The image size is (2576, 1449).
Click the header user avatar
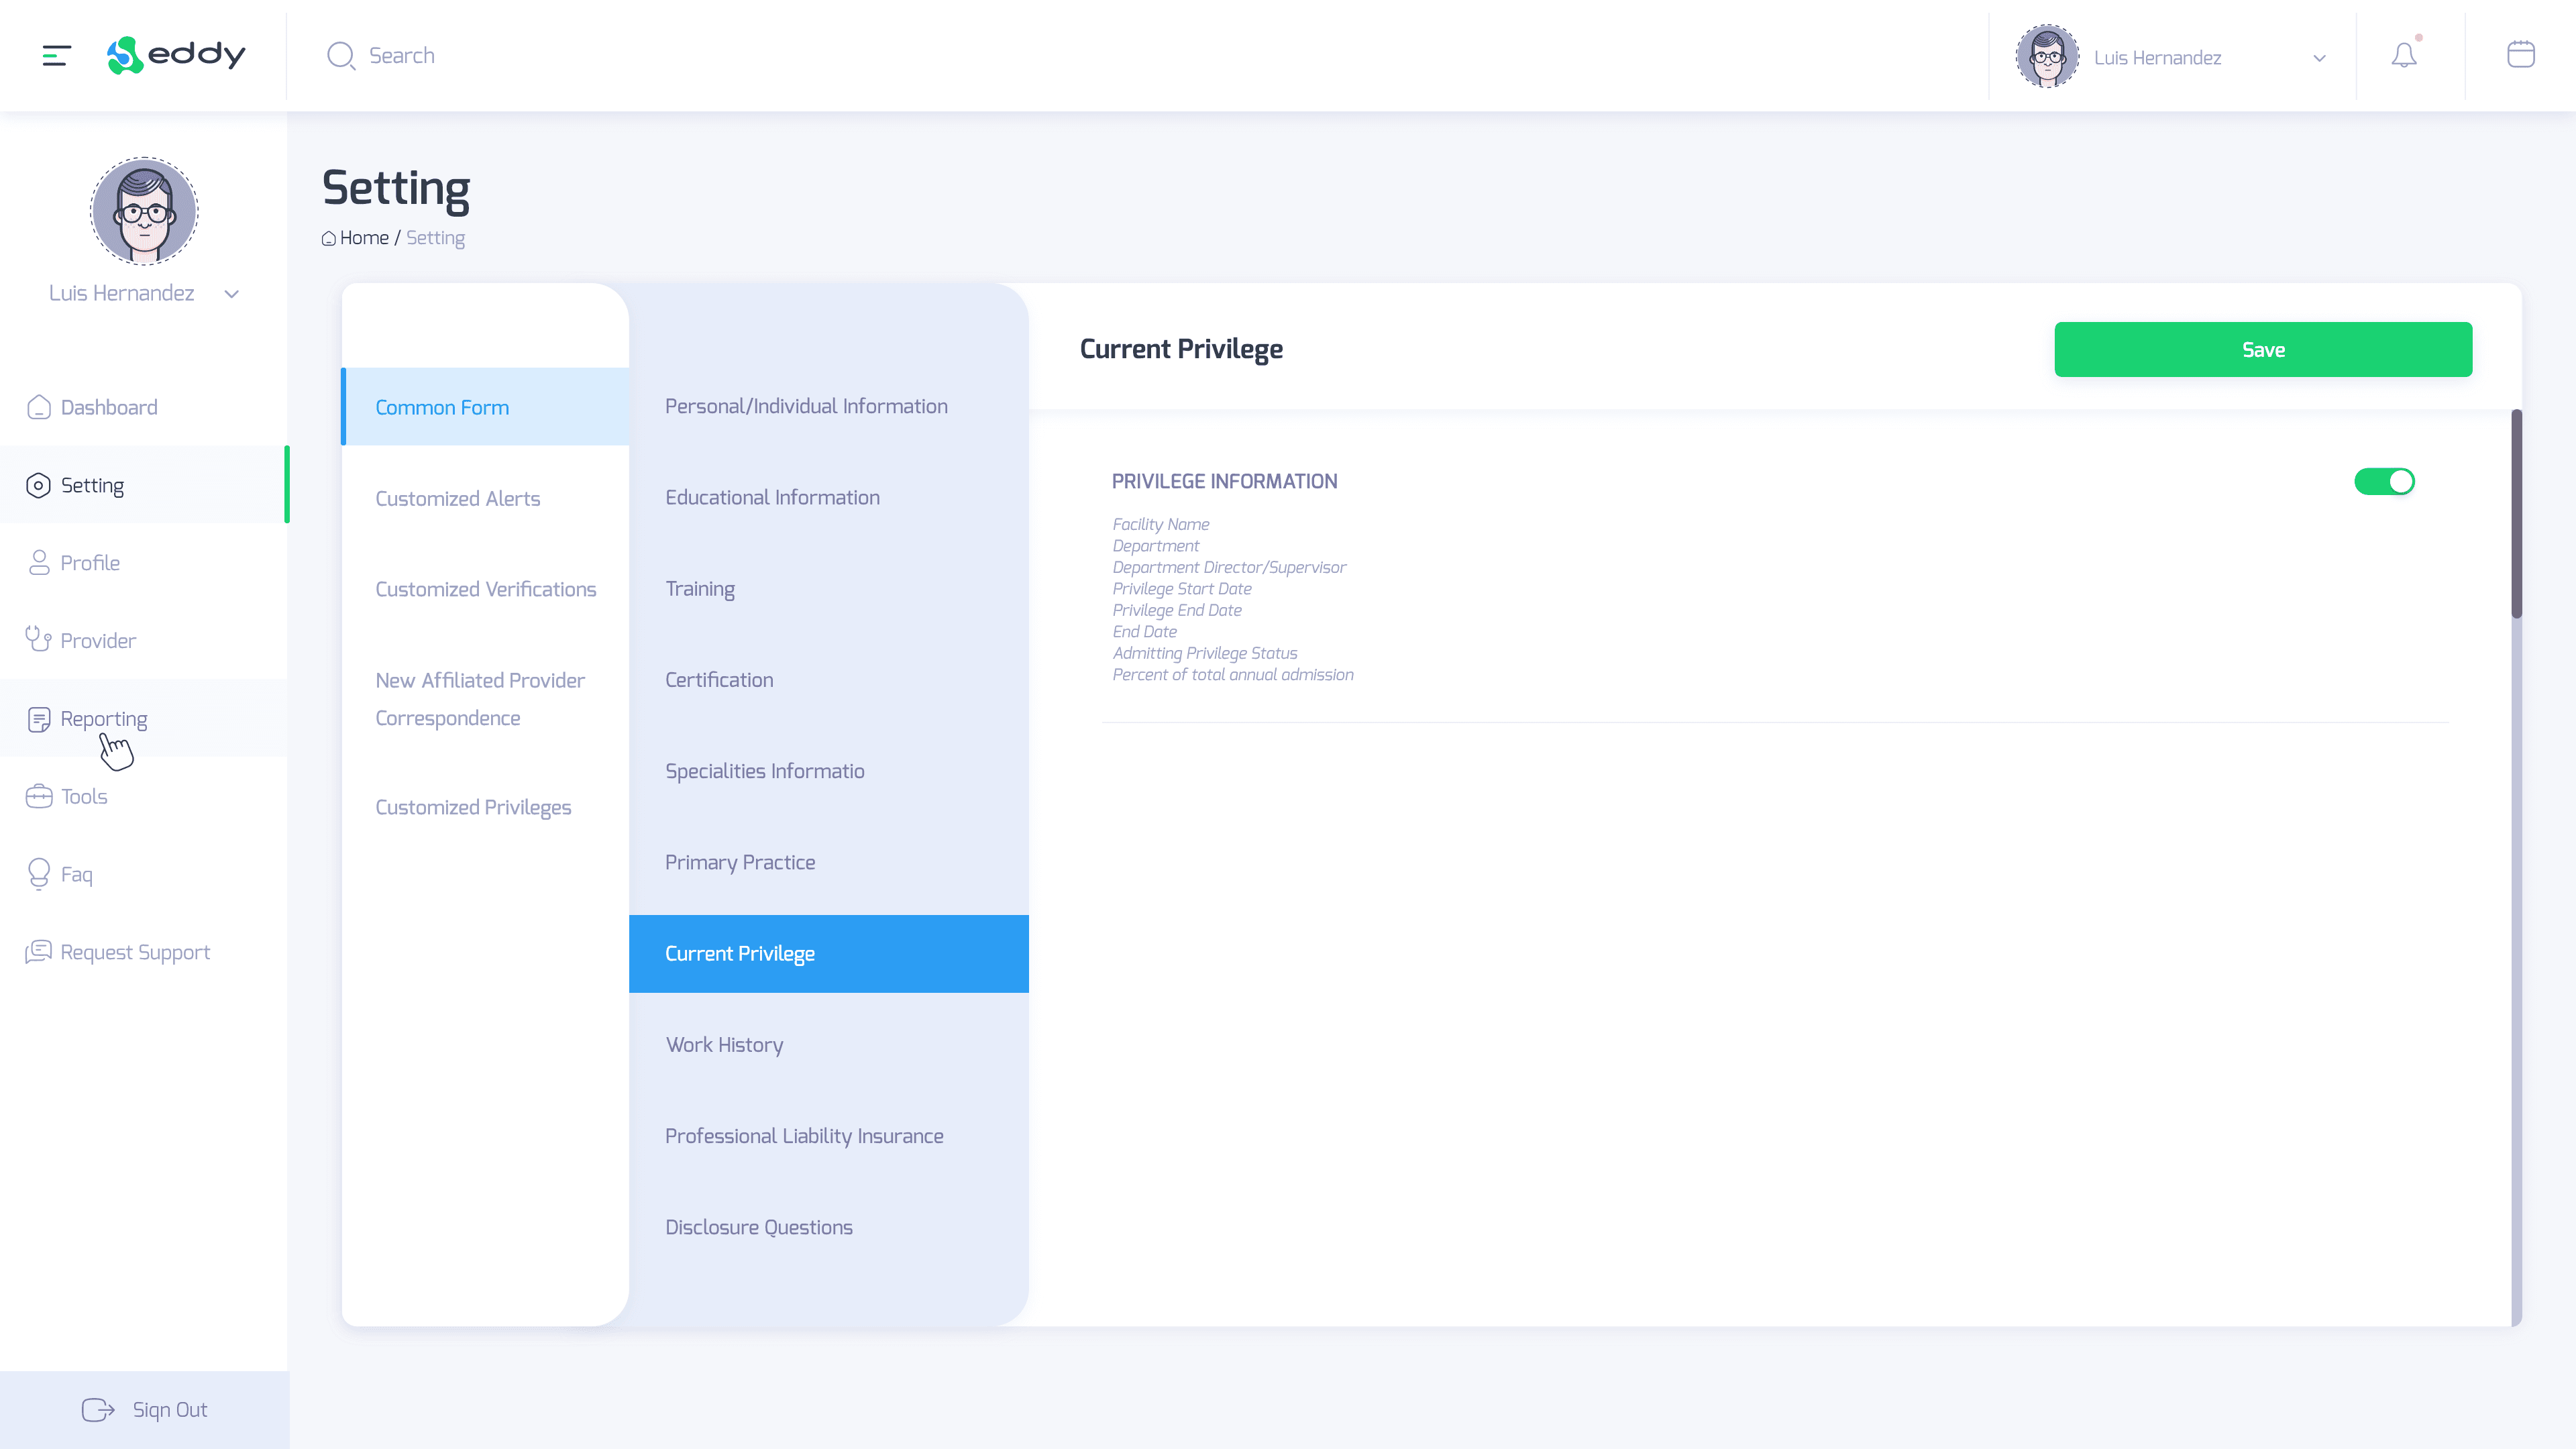click(x=2047, y=56)
